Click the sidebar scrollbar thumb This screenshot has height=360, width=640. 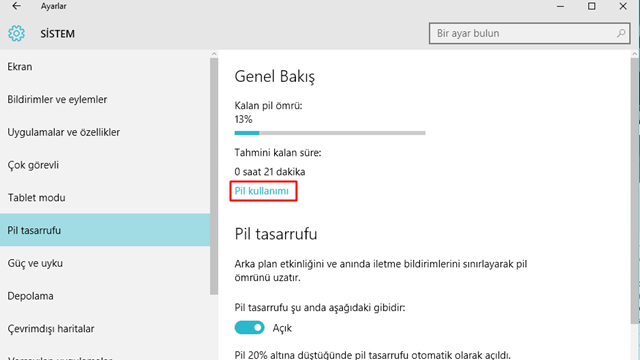pos(214,176)
